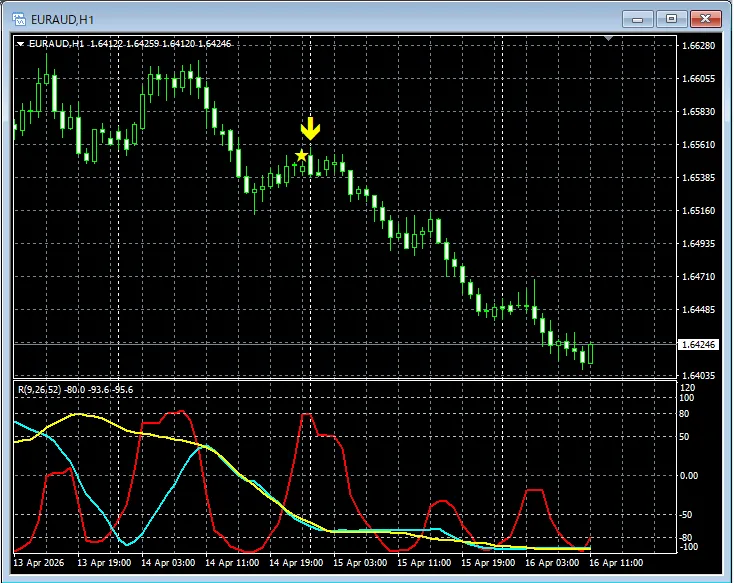Select the yellow indicator line
This screenshot has height=583, width=734.
tap(80, 414)
